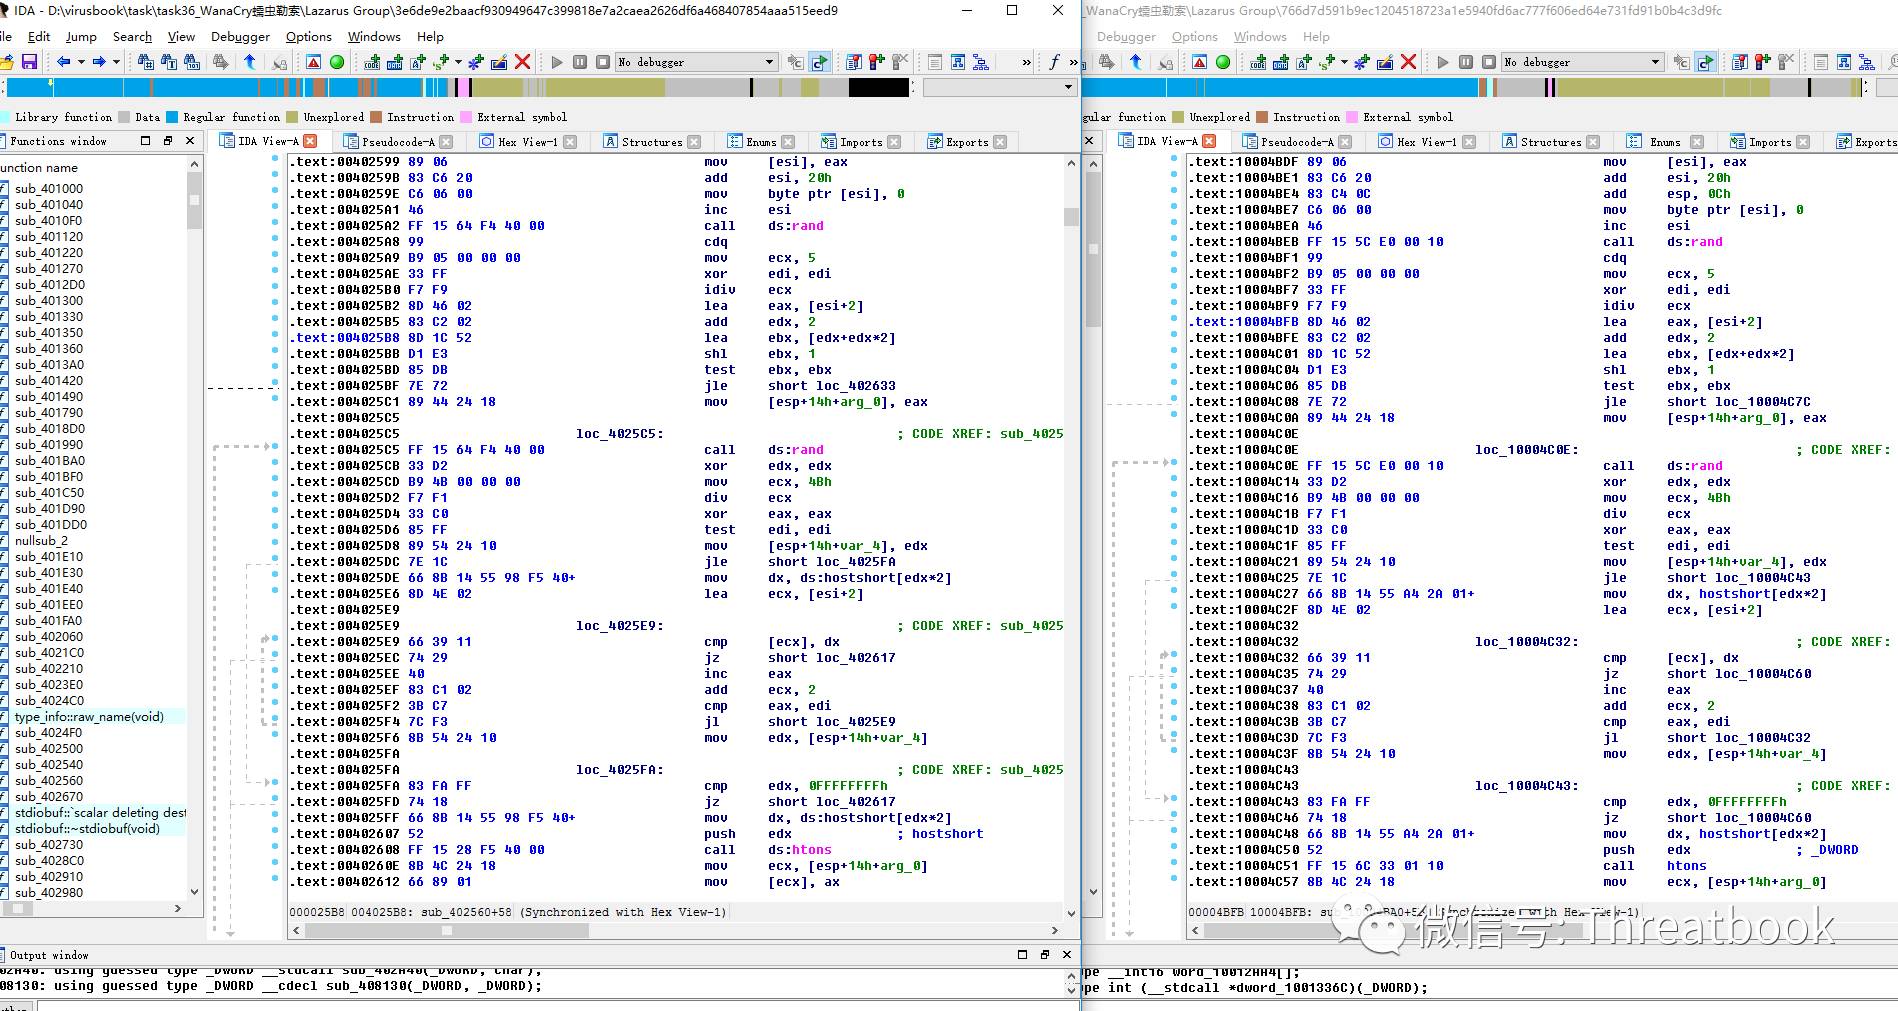Click the Functions window vertical scrollbar
The height and width of the screenshot is (1011, 1898).
tap(194, 528)
